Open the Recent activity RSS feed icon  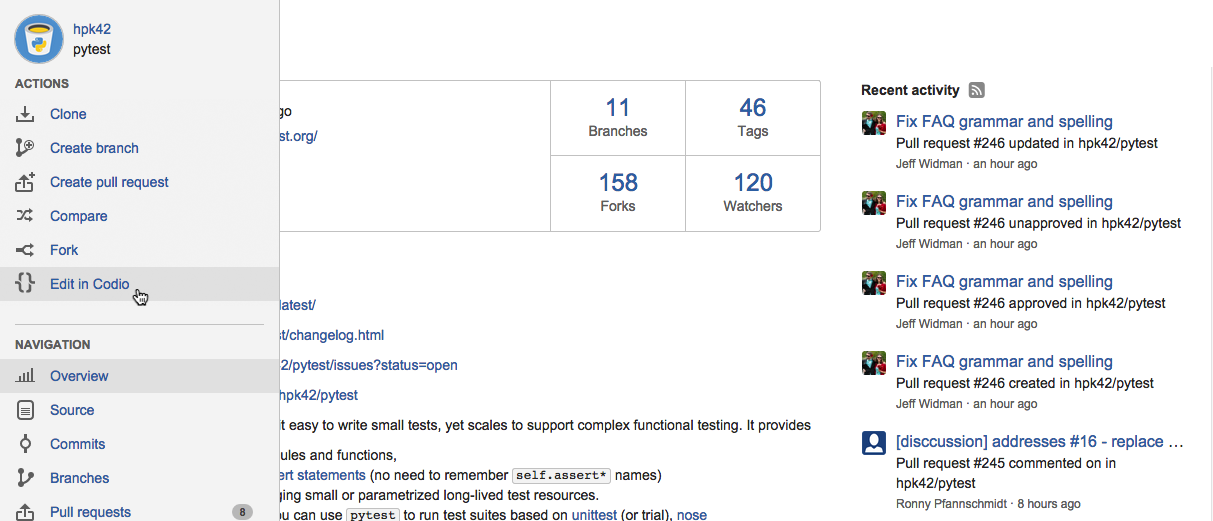977,90
